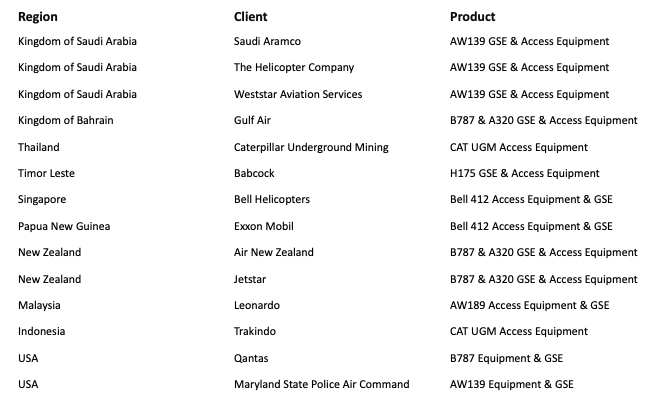This screenshot has width=662, height=415.
Task: Click the Region column header
Action: (36, 17)
